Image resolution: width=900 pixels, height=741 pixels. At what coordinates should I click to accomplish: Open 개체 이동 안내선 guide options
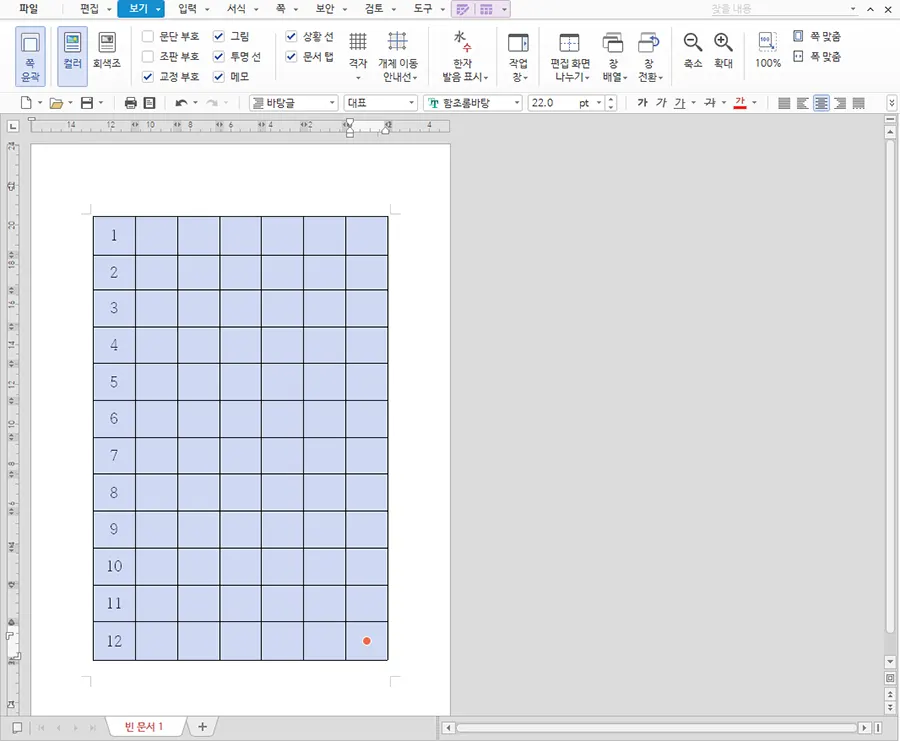click(398, 56)
